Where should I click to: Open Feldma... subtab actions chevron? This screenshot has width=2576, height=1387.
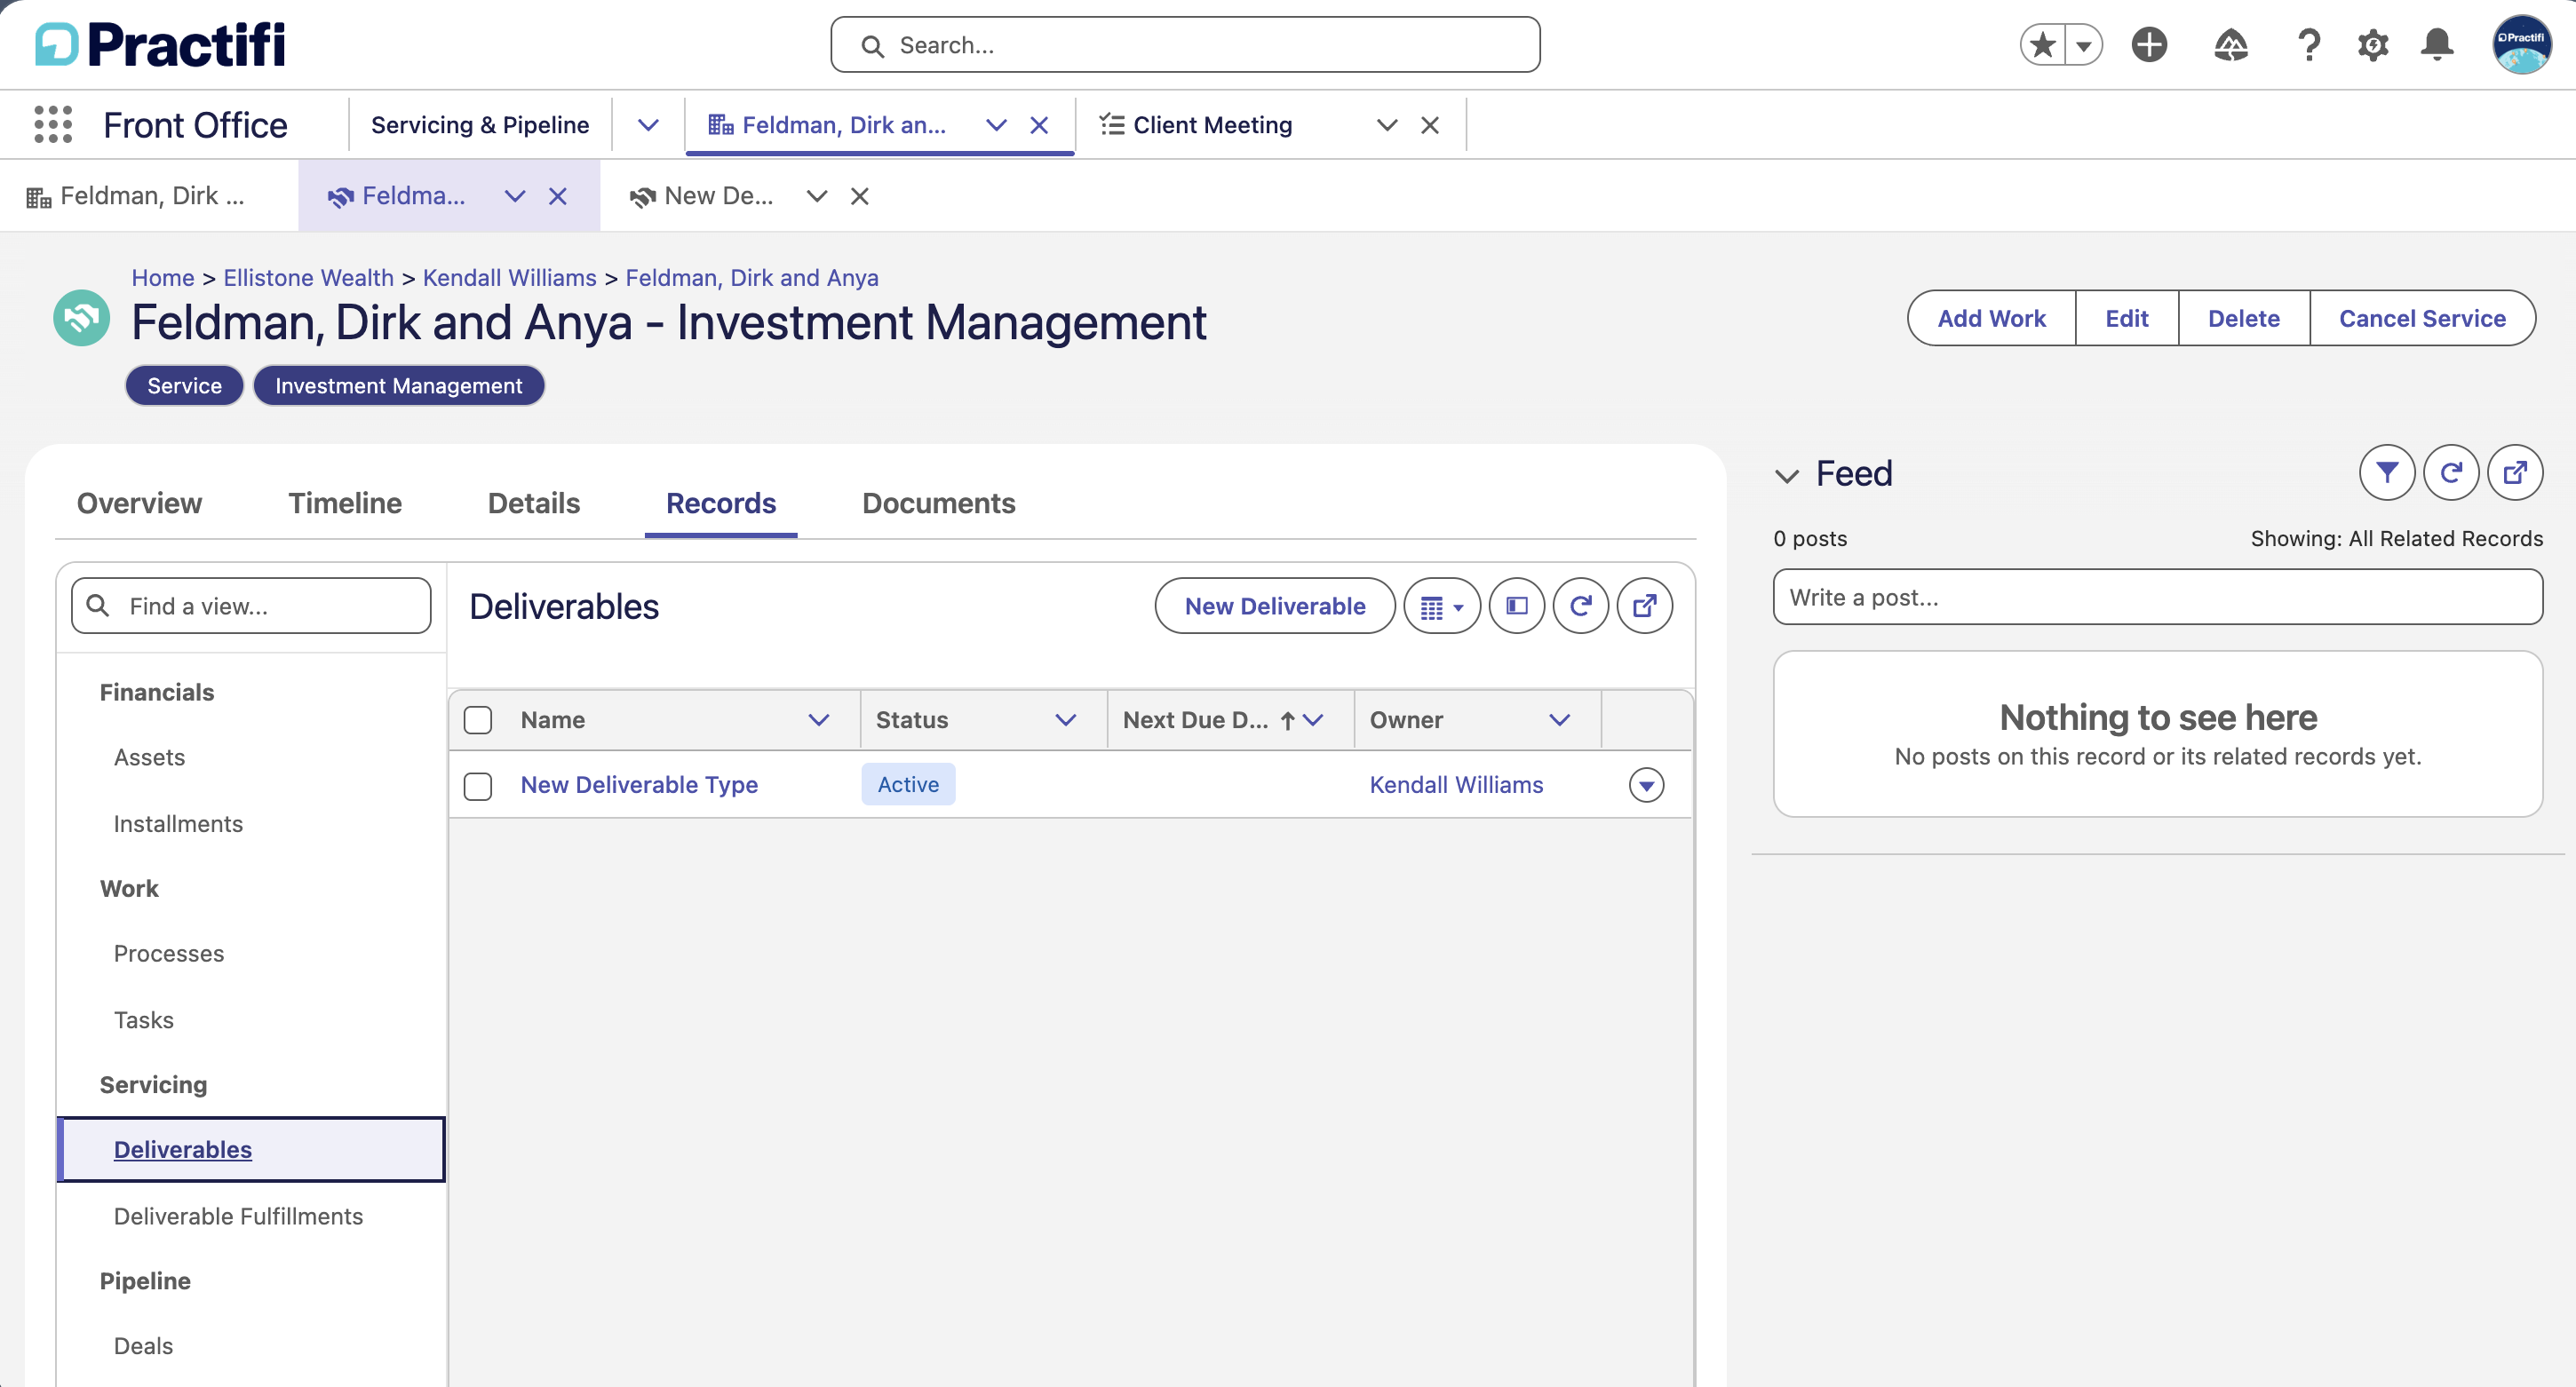[515, 196]
